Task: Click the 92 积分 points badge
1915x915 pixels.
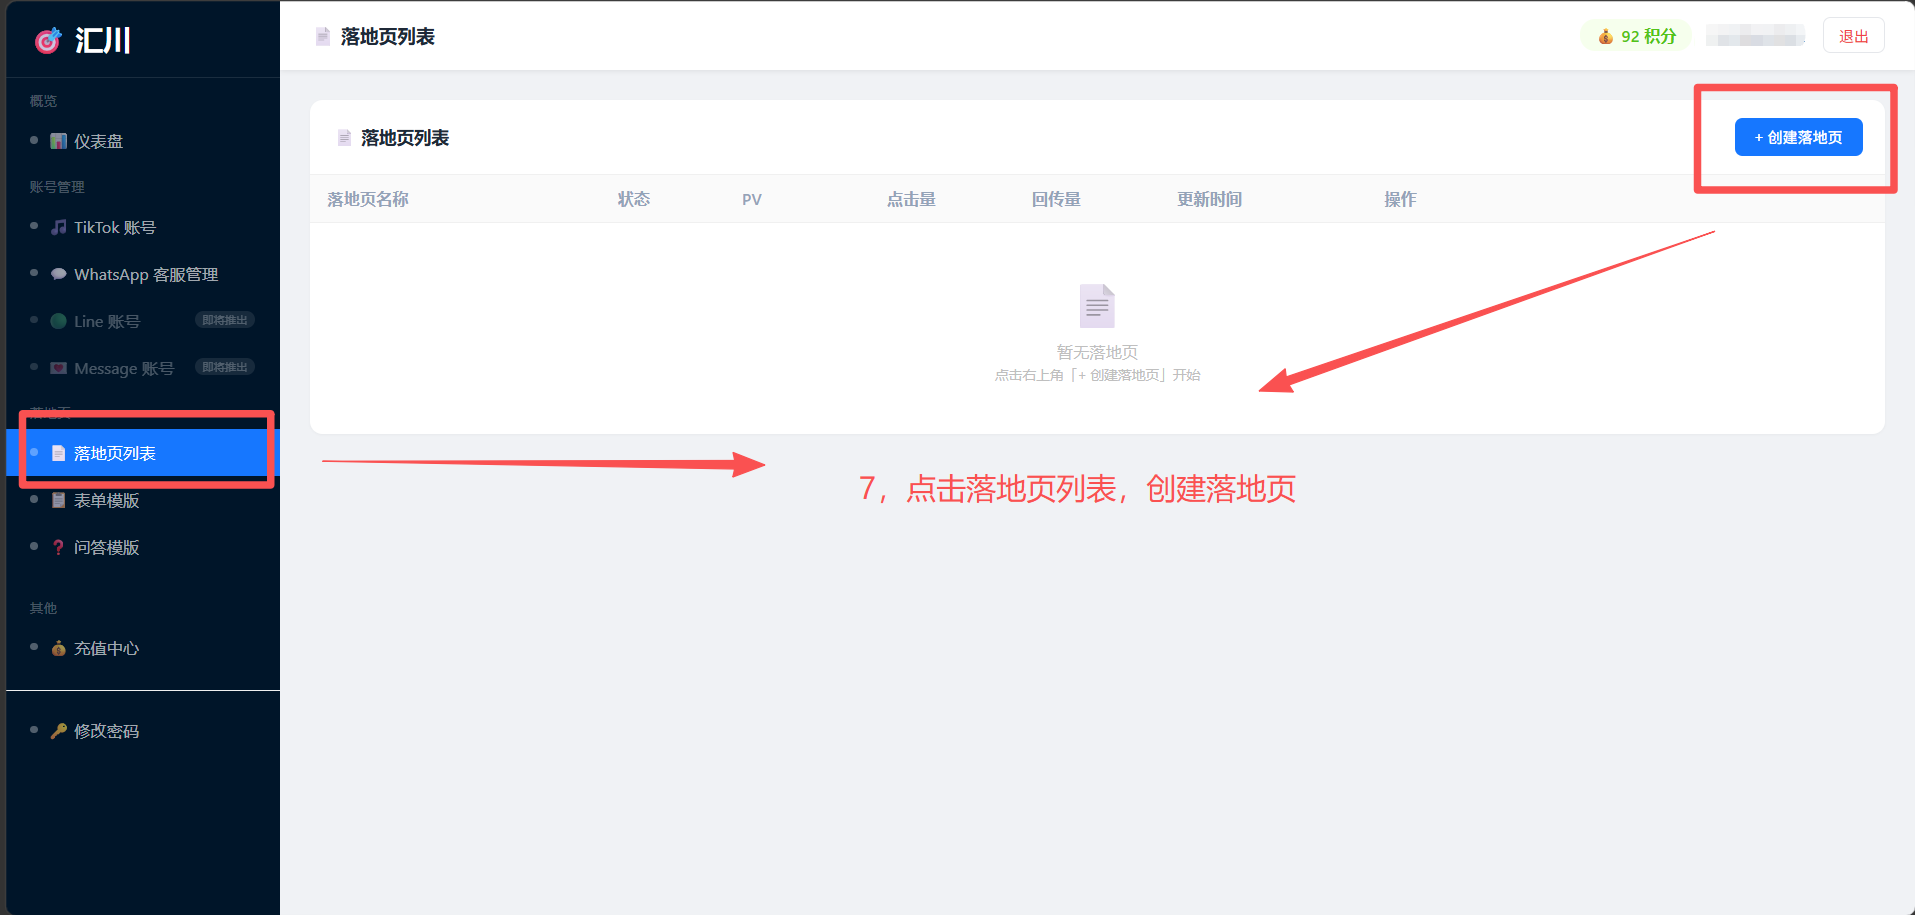Action: click(x=1636, y=36)
